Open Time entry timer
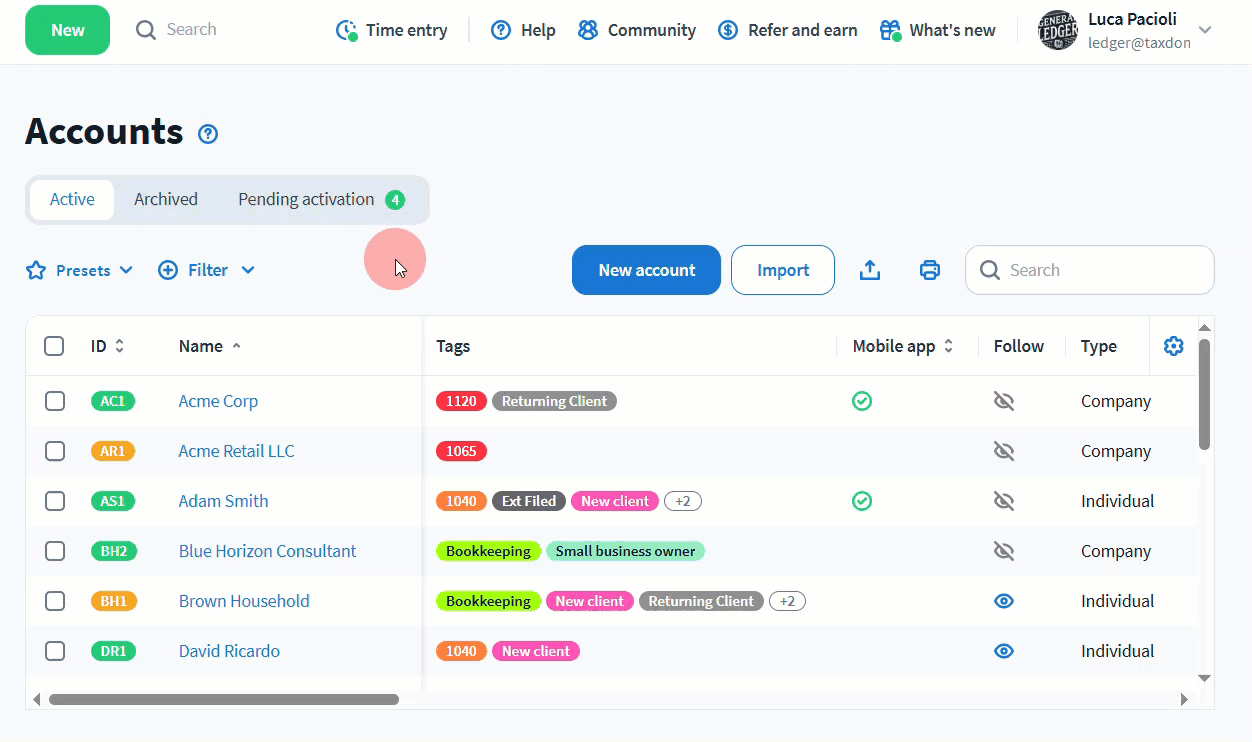The height and width of the screenshot is (742, 1252). coord(392,30)
